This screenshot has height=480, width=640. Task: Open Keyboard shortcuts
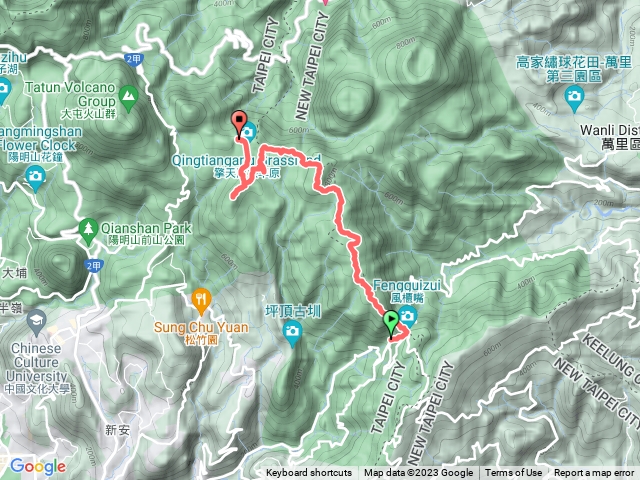[x=309, y=473]
